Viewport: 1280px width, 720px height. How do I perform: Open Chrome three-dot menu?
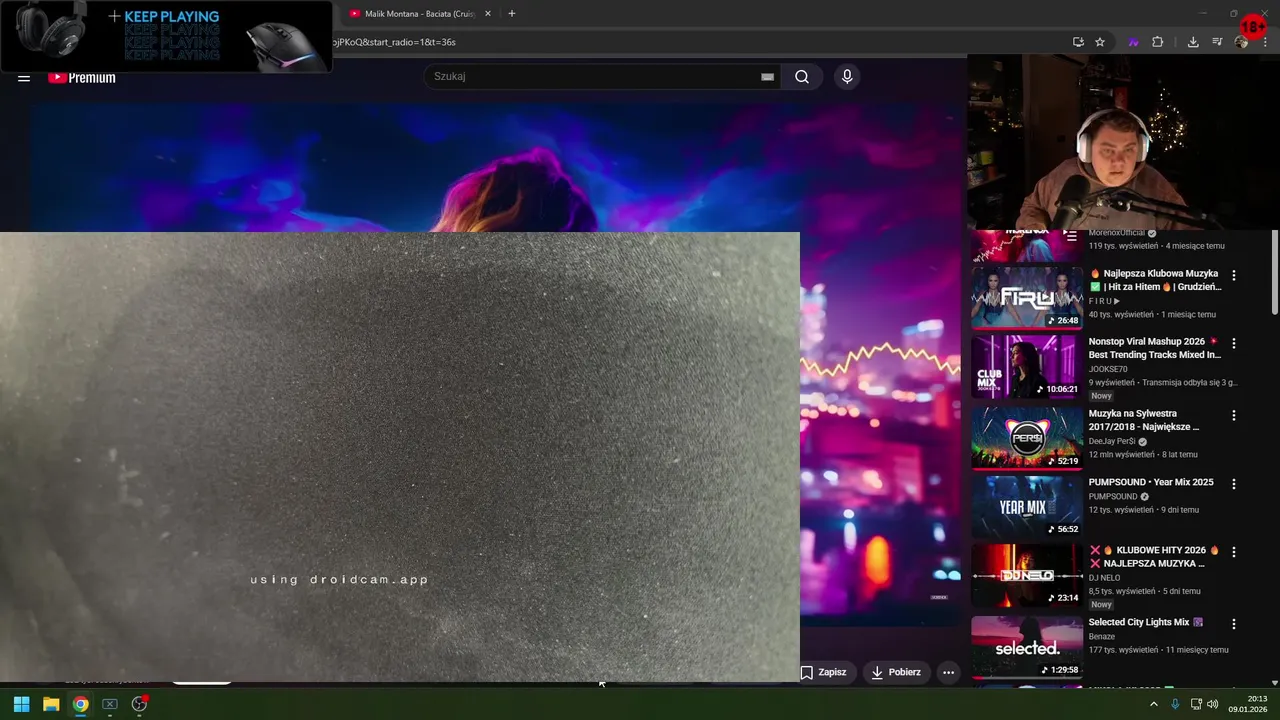[1263, 42]
